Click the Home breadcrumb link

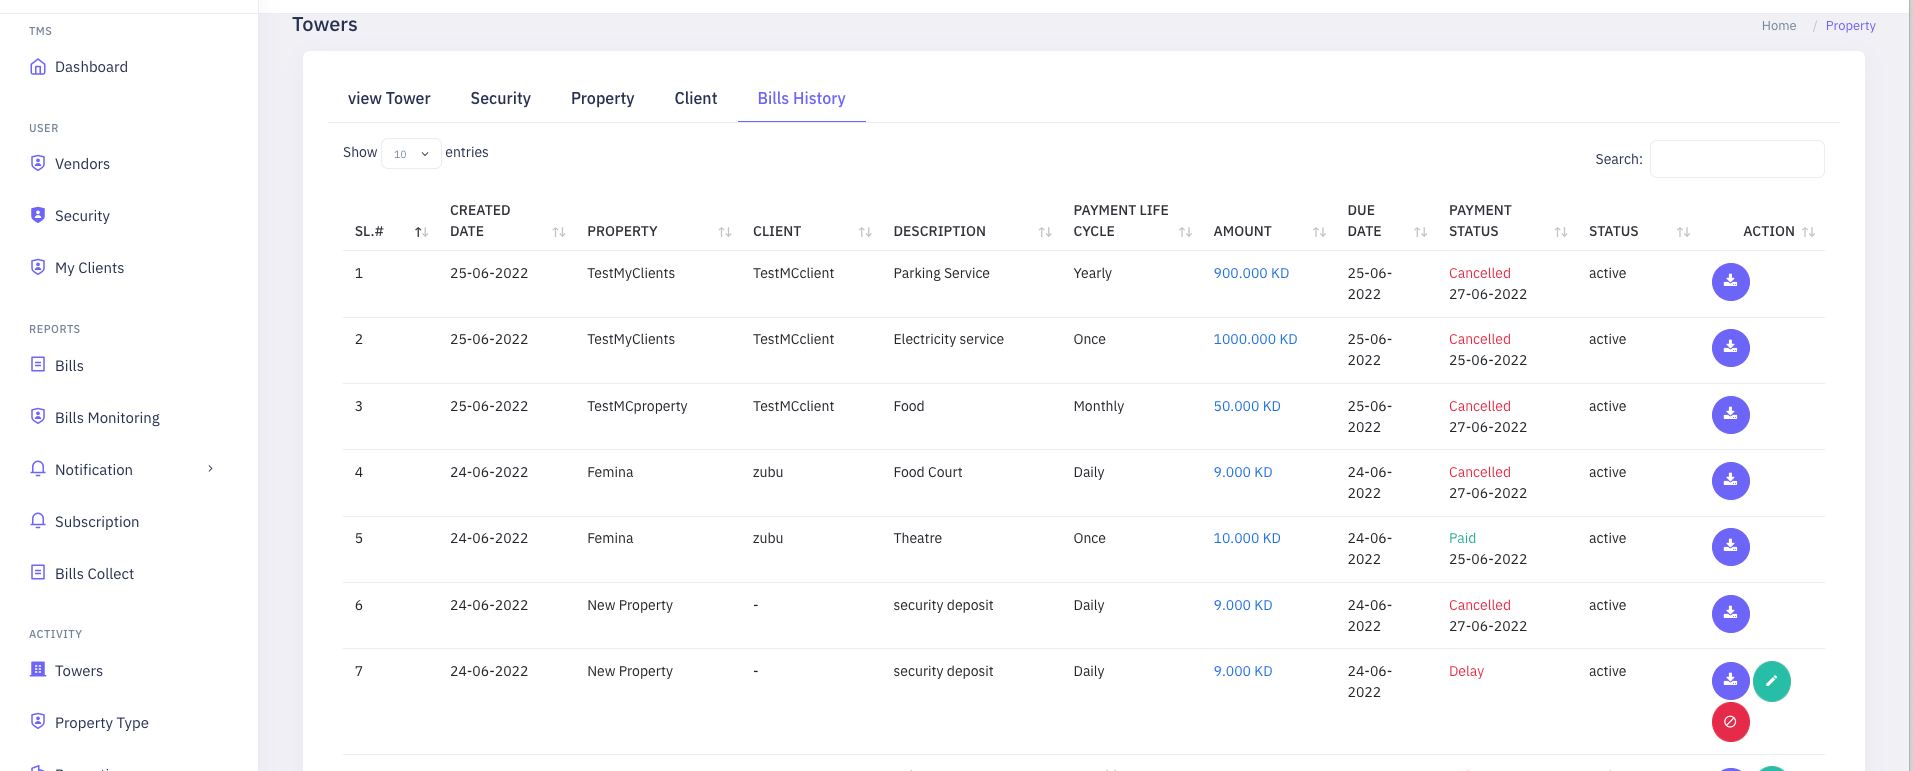click(1778, 26)
